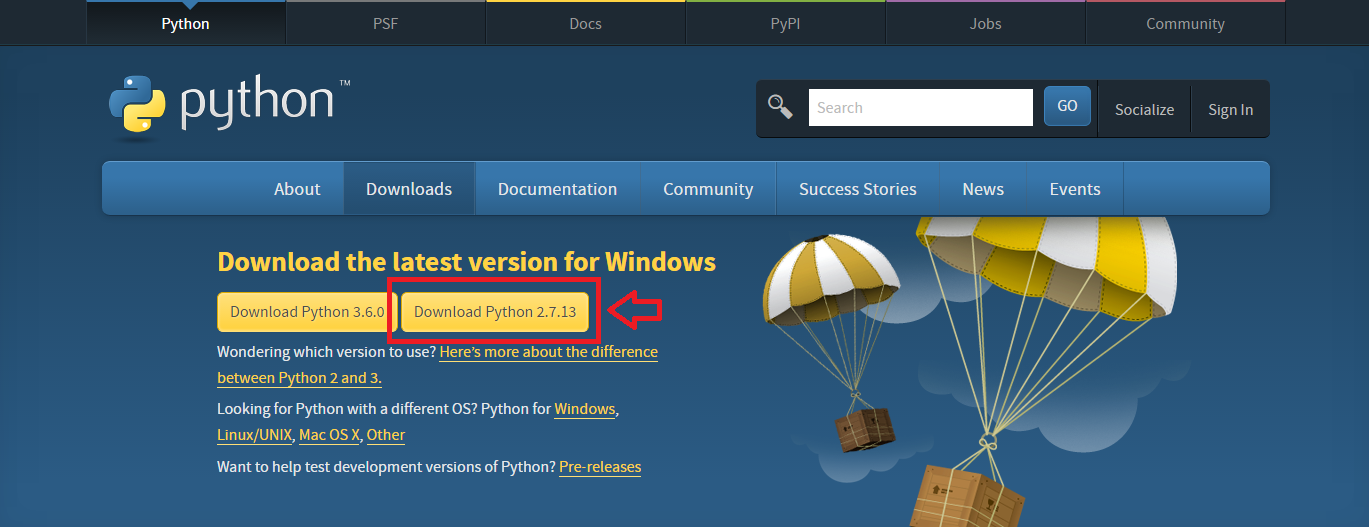Open the Events navigation item
Screen dimensions: 1369x527
coord(1075,189)
